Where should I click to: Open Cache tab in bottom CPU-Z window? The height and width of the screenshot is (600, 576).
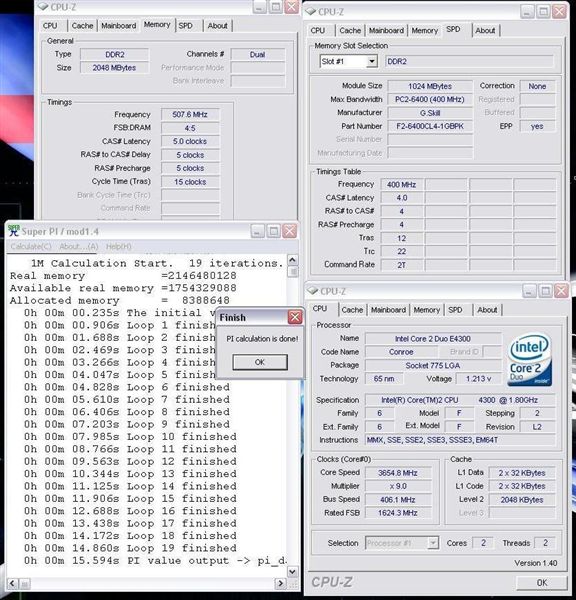[352, 310]
